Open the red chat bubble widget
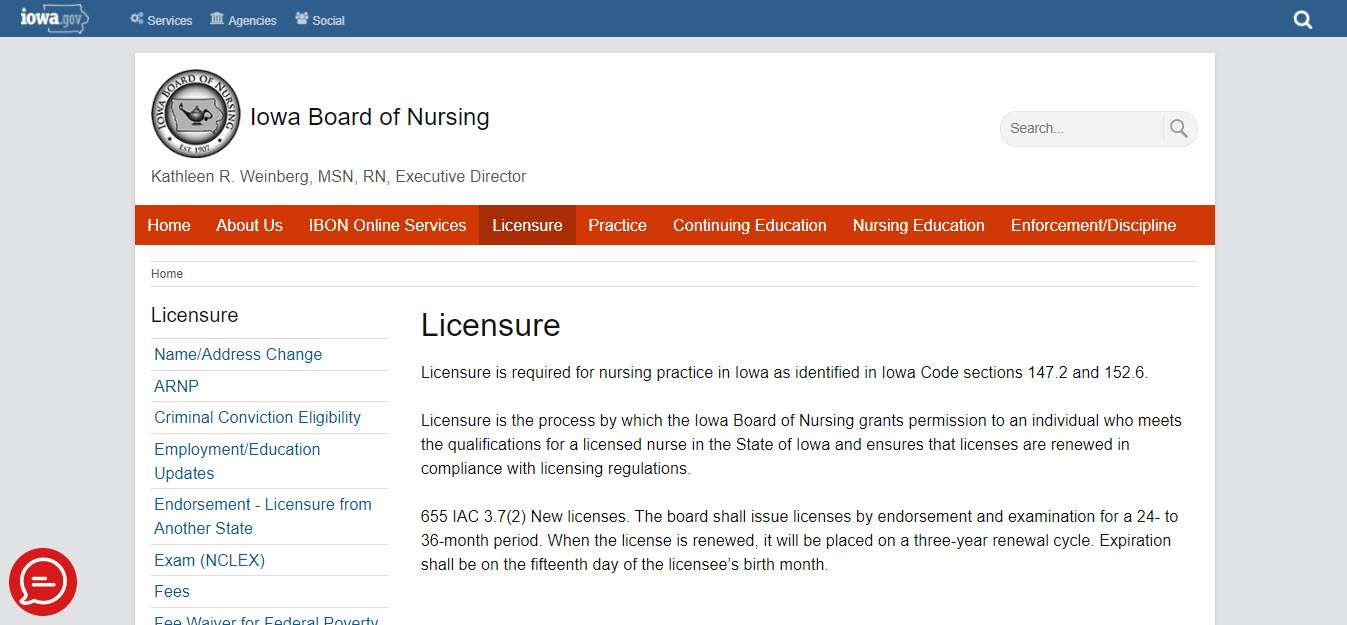Screen dimensions: 1347x625 [x=43, y=581]
